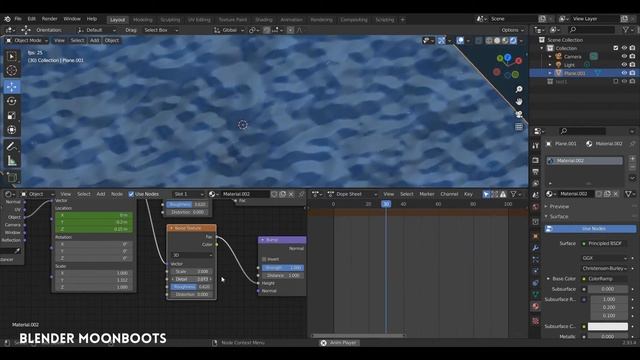Activate the Scale tool

pyautogui.click(x=11, y=116)
